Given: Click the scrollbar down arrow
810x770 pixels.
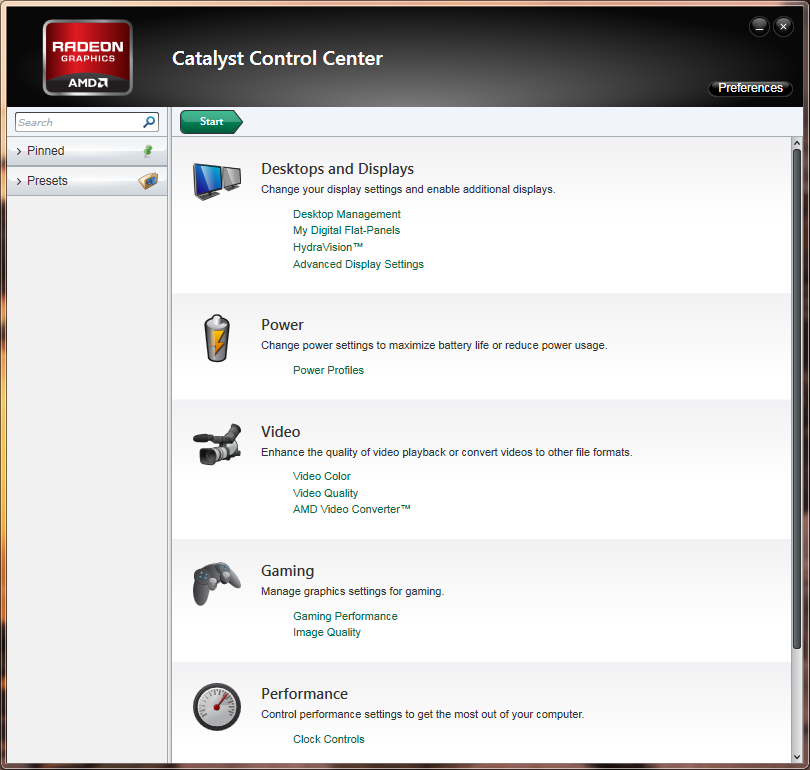Looking at the screenshot, I should click(x=797, y=757).
